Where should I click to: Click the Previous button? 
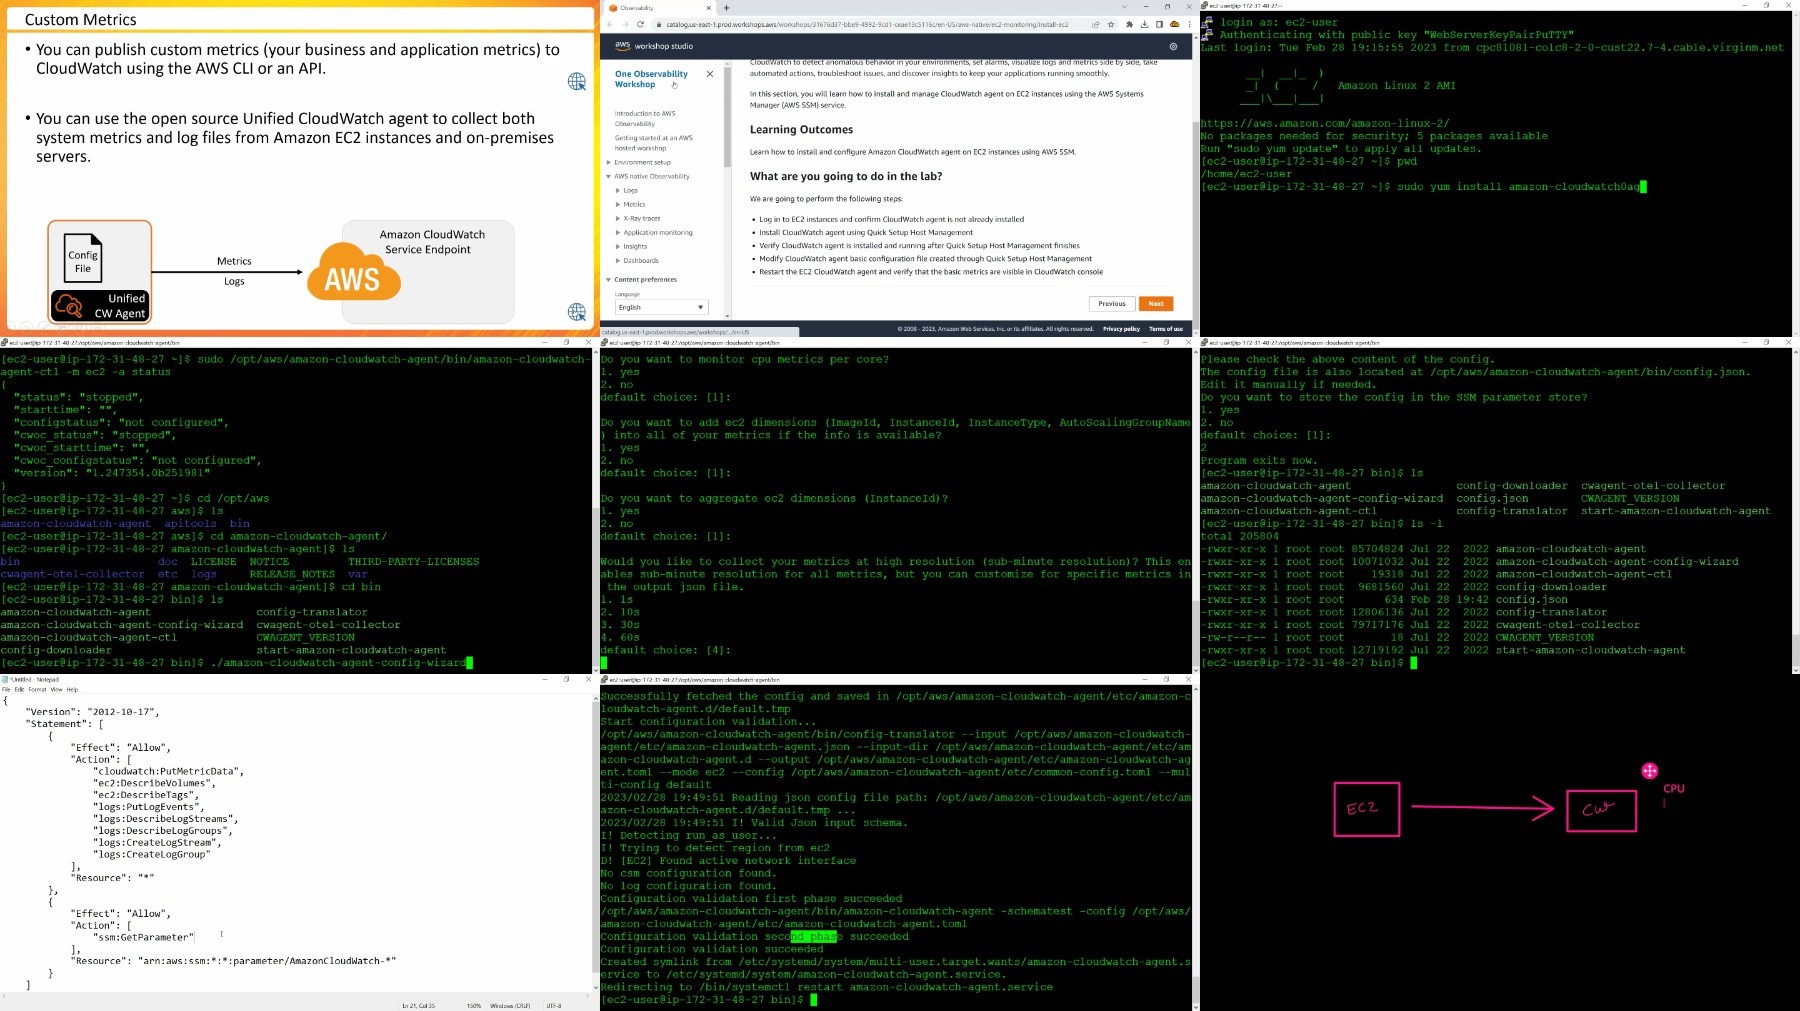point(1111,303)
